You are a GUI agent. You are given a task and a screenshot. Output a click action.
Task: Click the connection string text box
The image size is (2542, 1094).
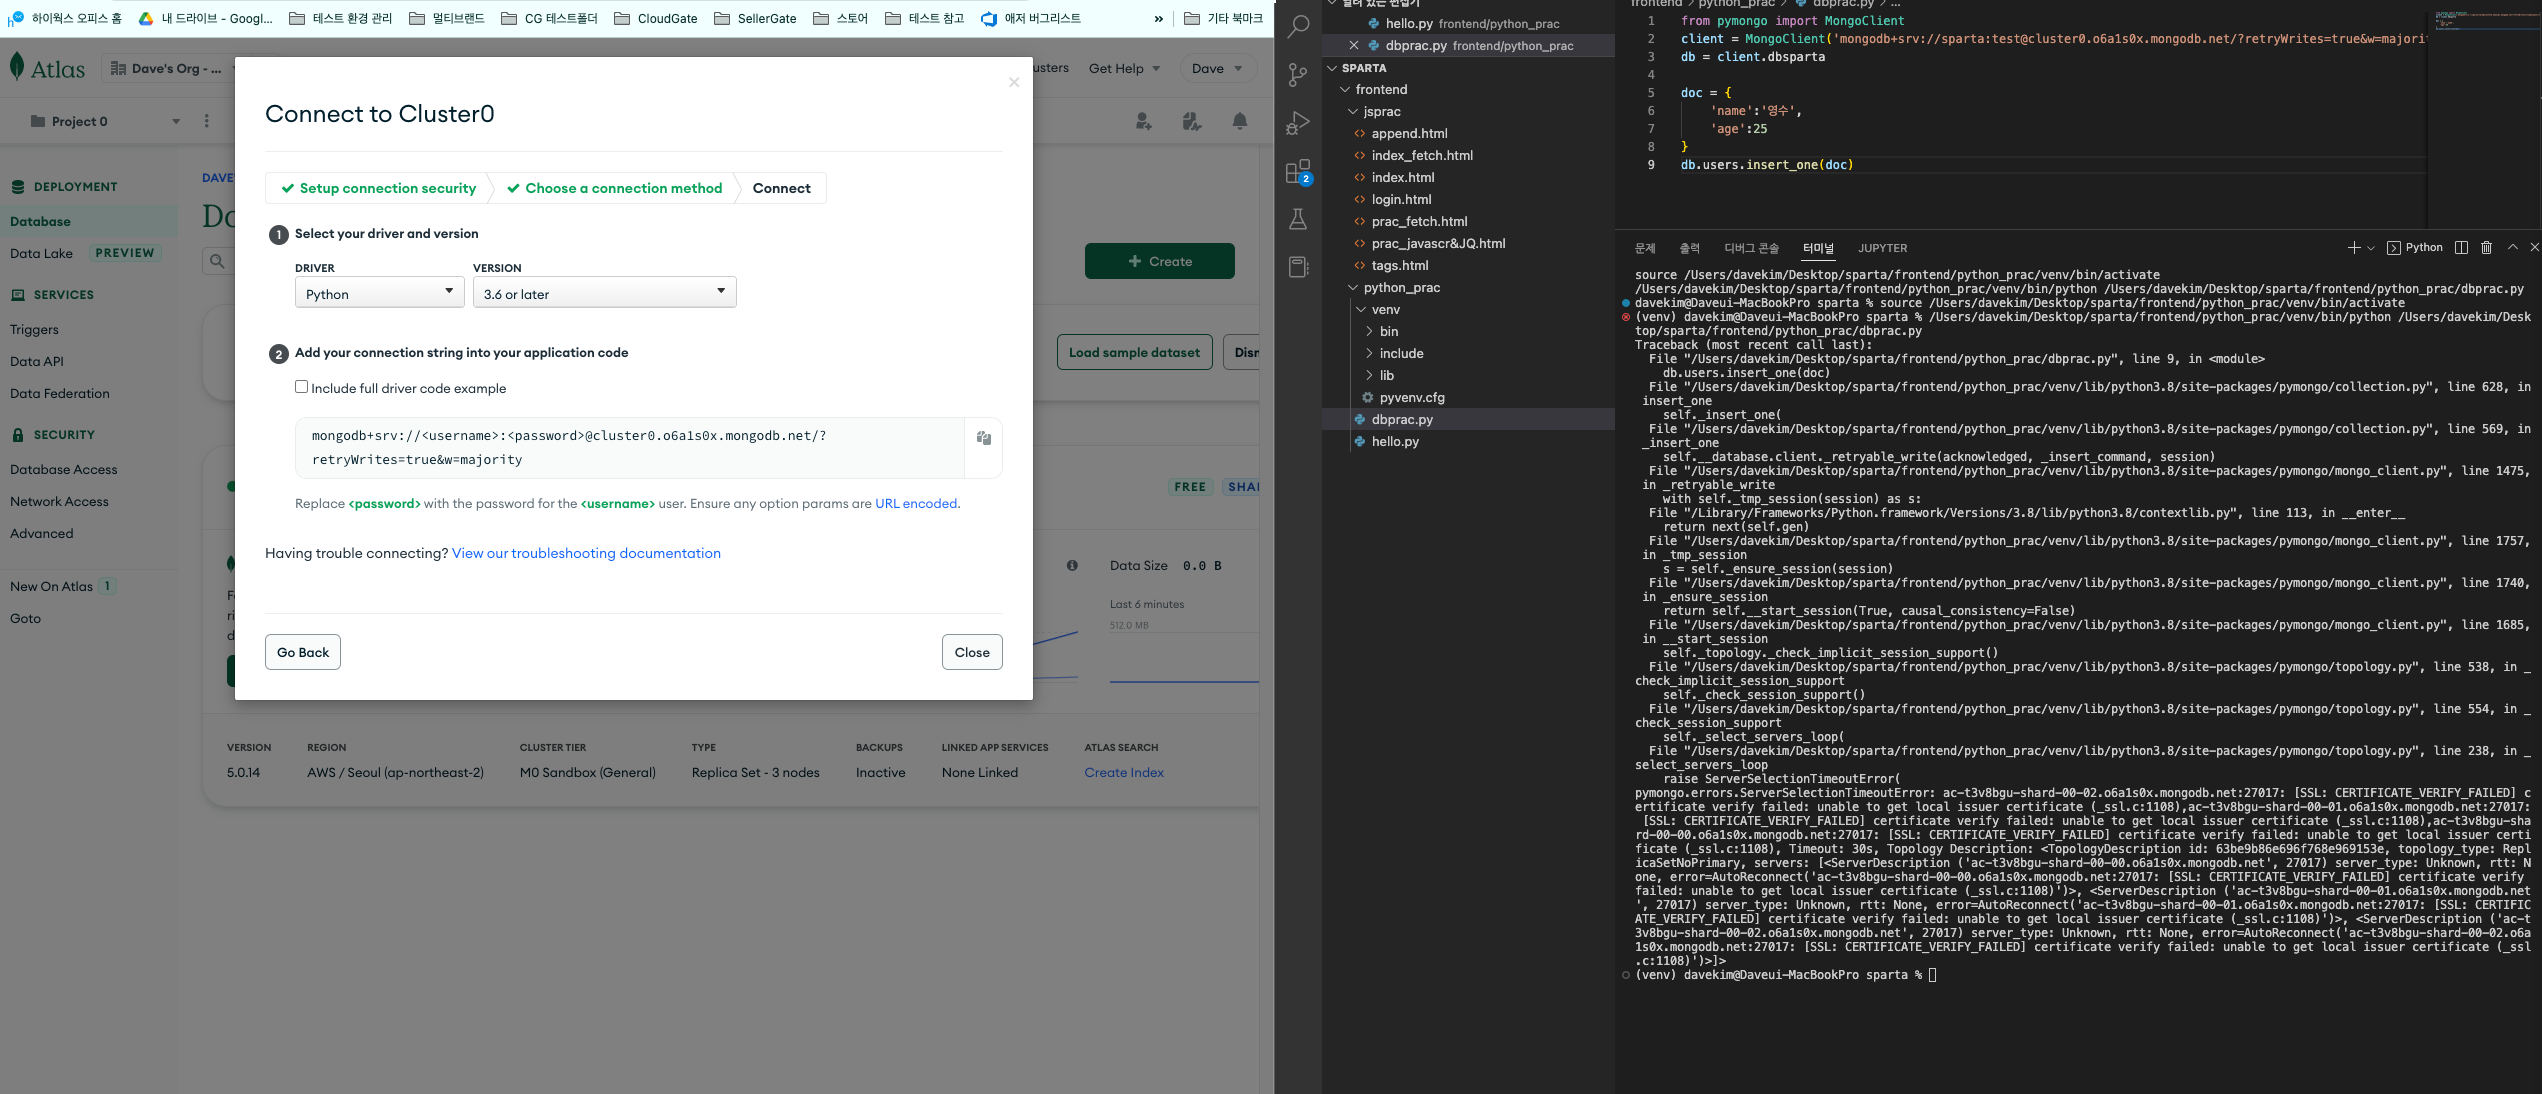(x=630, y=448)
